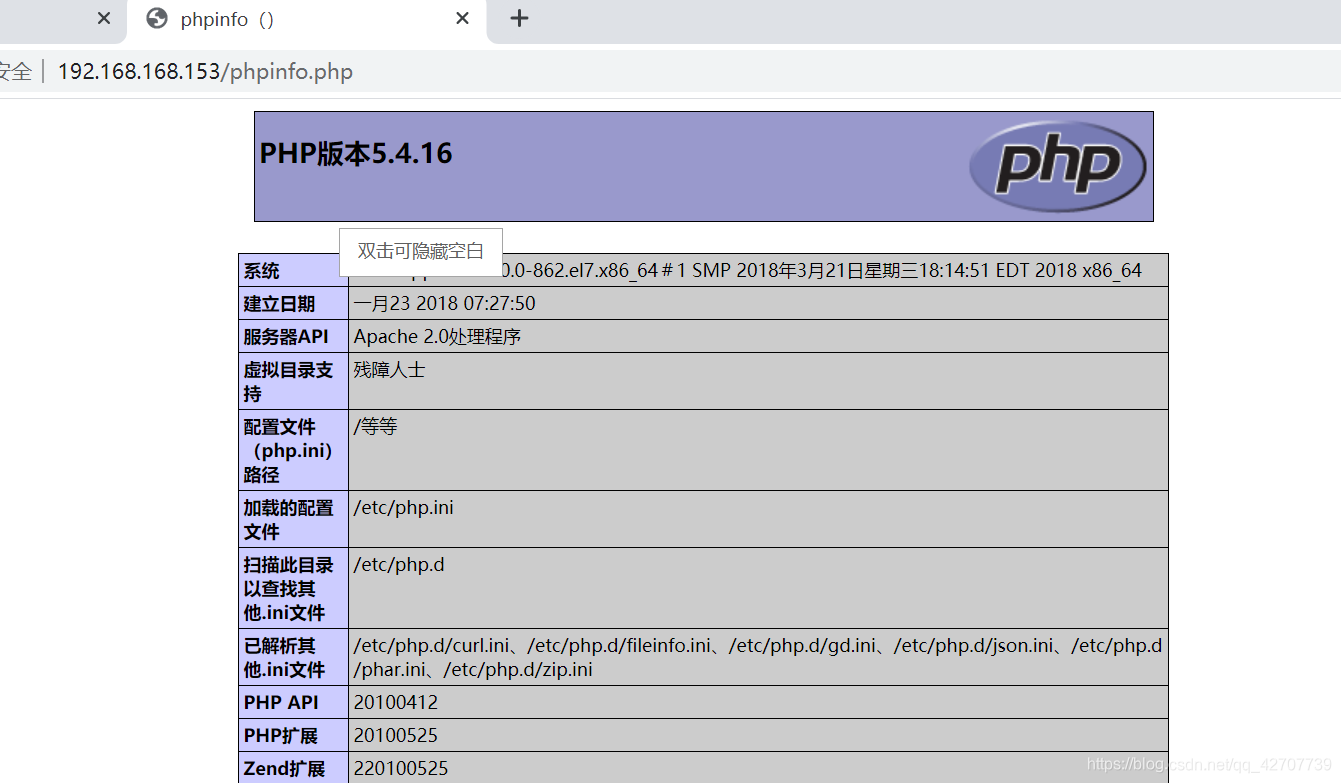Select the system kernel info value
Viewport: 1341px width, 783px height.
click(x=758, y=271)
